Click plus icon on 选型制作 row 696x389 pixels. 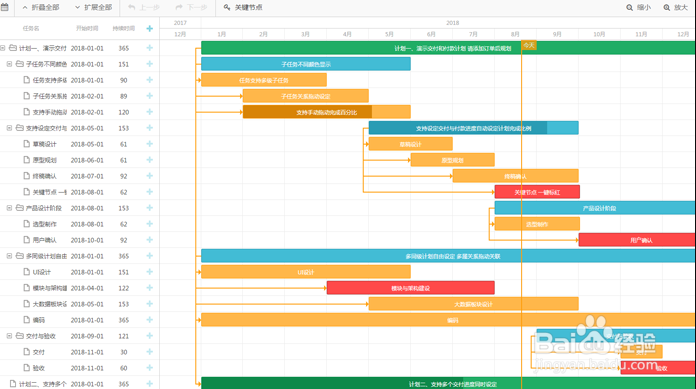tap(150, 224)
